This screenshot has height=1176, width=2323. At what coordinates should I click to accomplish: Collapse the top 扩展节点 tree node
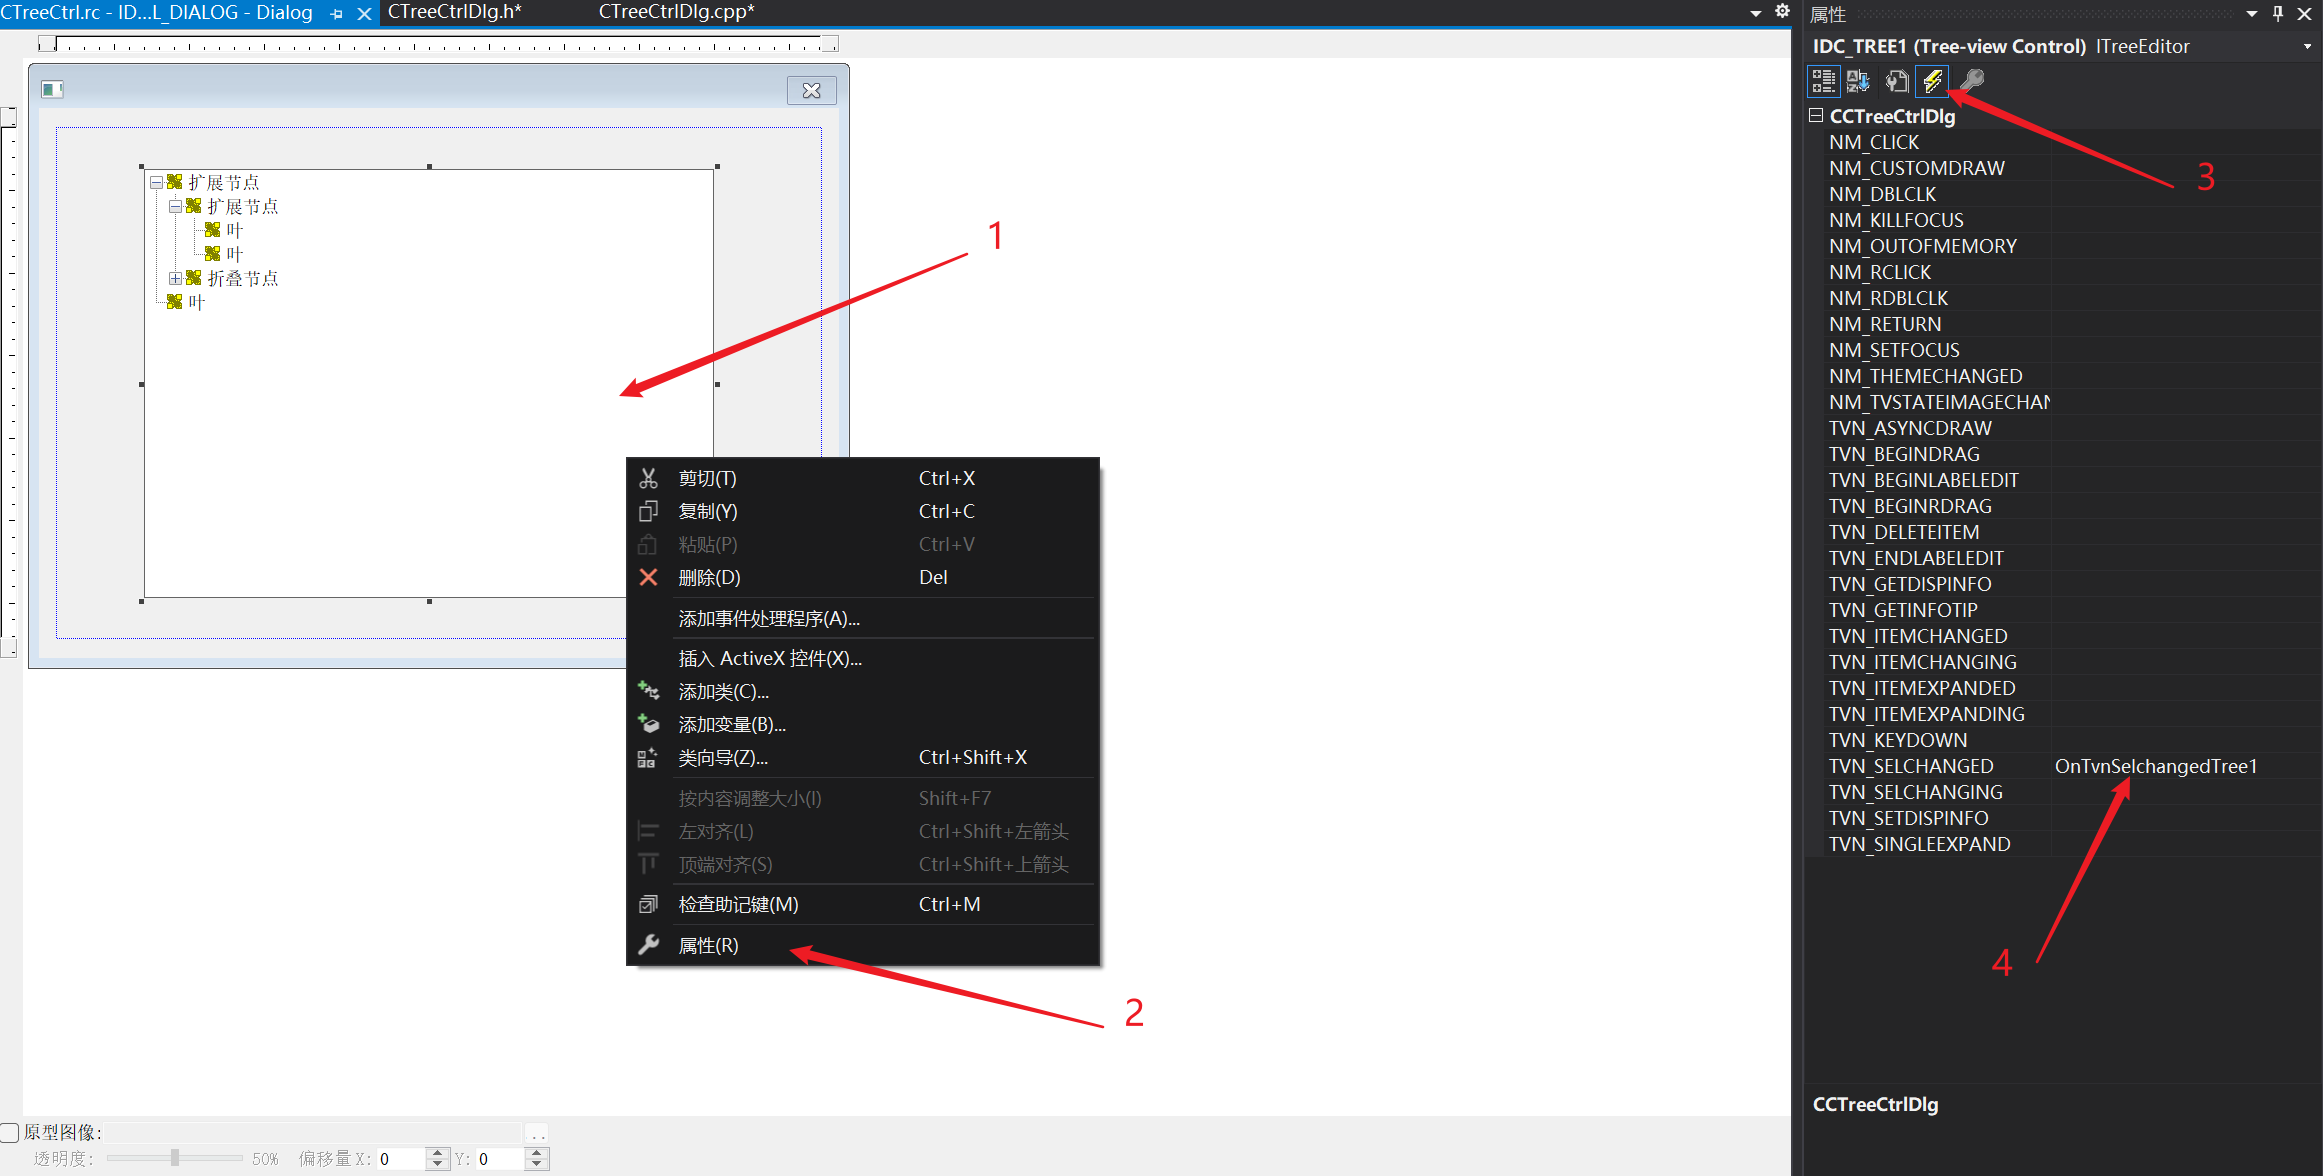click(x=156, y=182)
